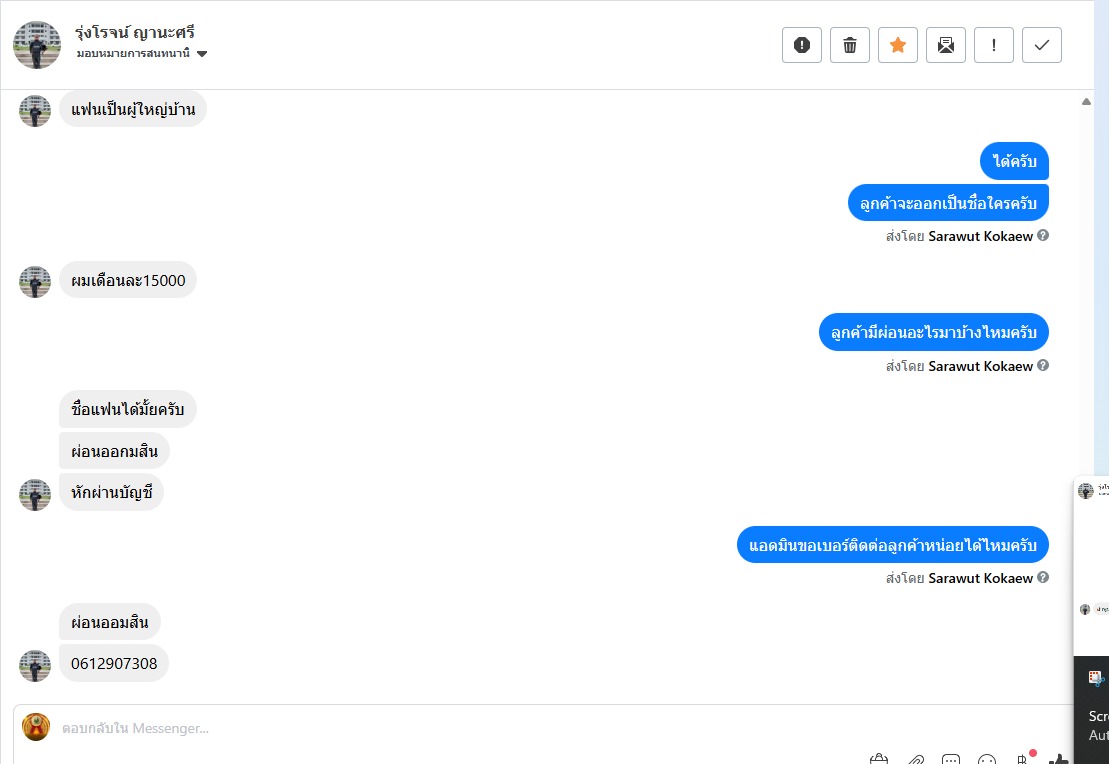This screenshot has height=764, width=1109.
Task: Open the emoji picker smiley icon
Action: tap(987, 759)
